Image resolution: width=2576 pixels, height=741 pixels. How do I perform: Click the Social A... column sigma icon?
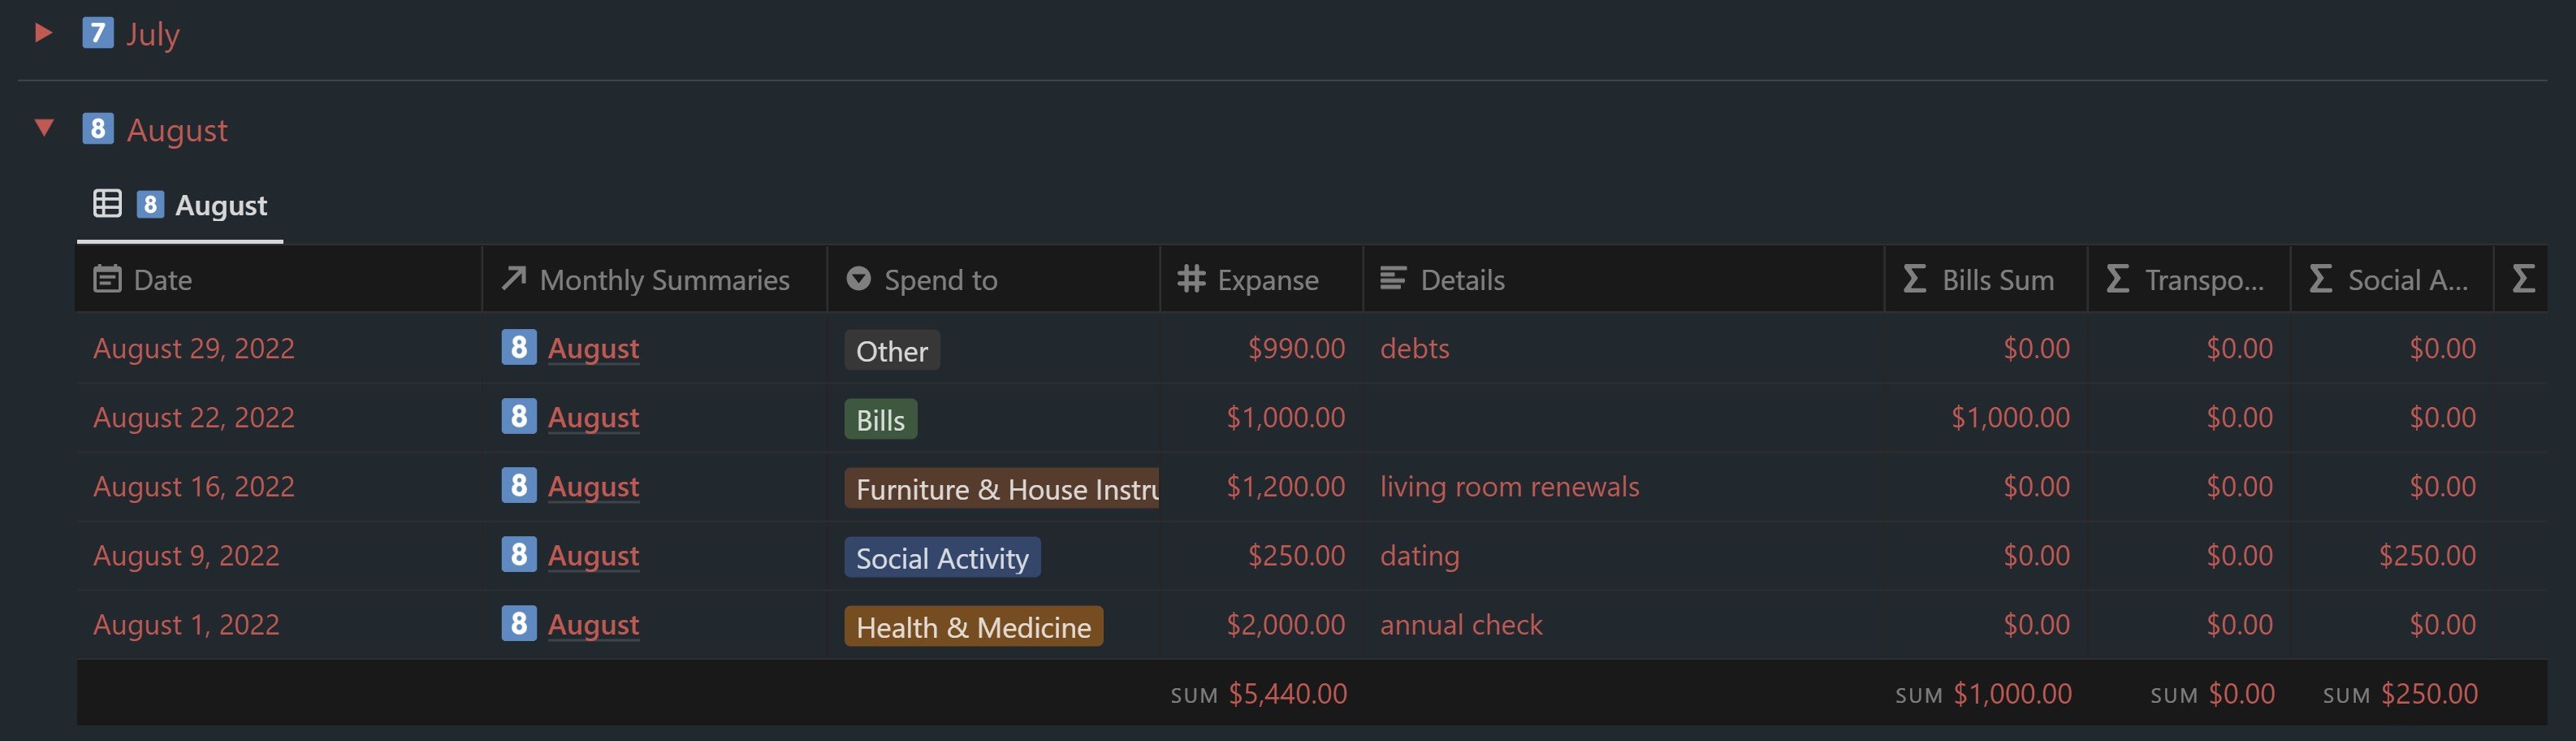click(2320, 279)
